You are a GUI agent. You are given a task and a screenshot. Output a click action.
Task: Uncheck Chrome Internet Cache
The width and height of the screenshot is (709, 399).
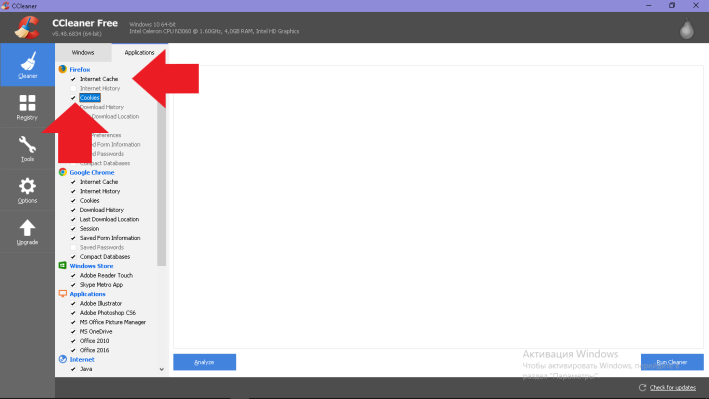pos(73,182)
